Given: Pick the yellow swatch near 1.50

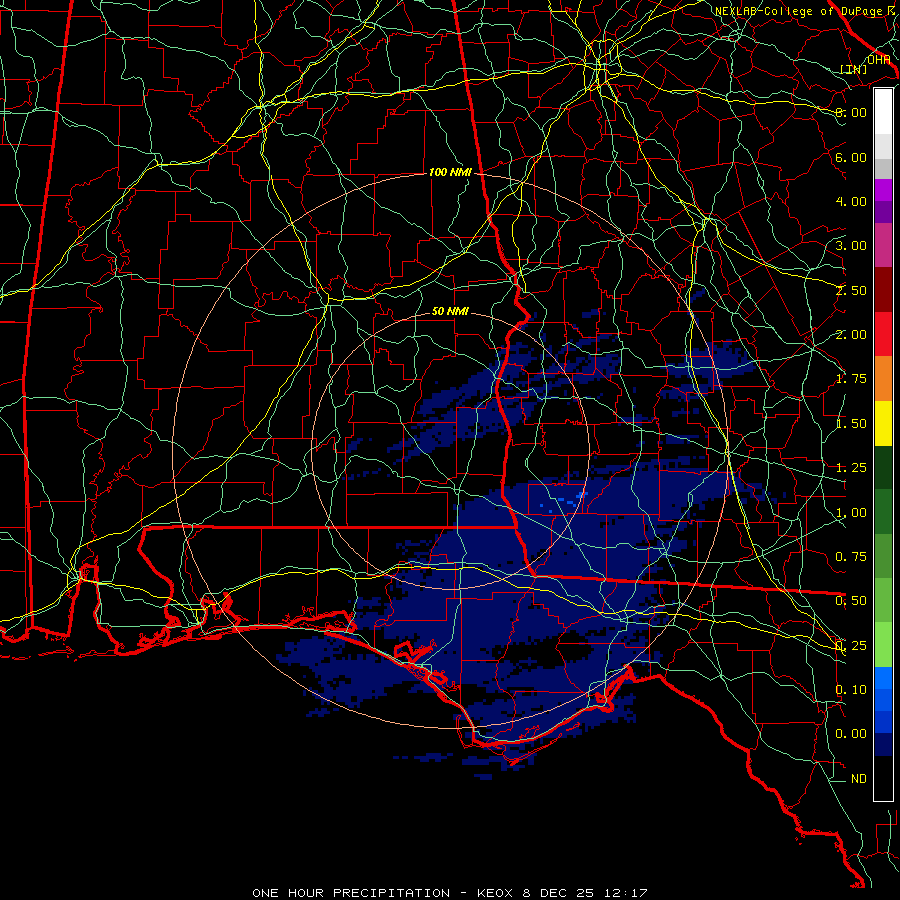Looking at the screenshot, I should click(883, 423).
